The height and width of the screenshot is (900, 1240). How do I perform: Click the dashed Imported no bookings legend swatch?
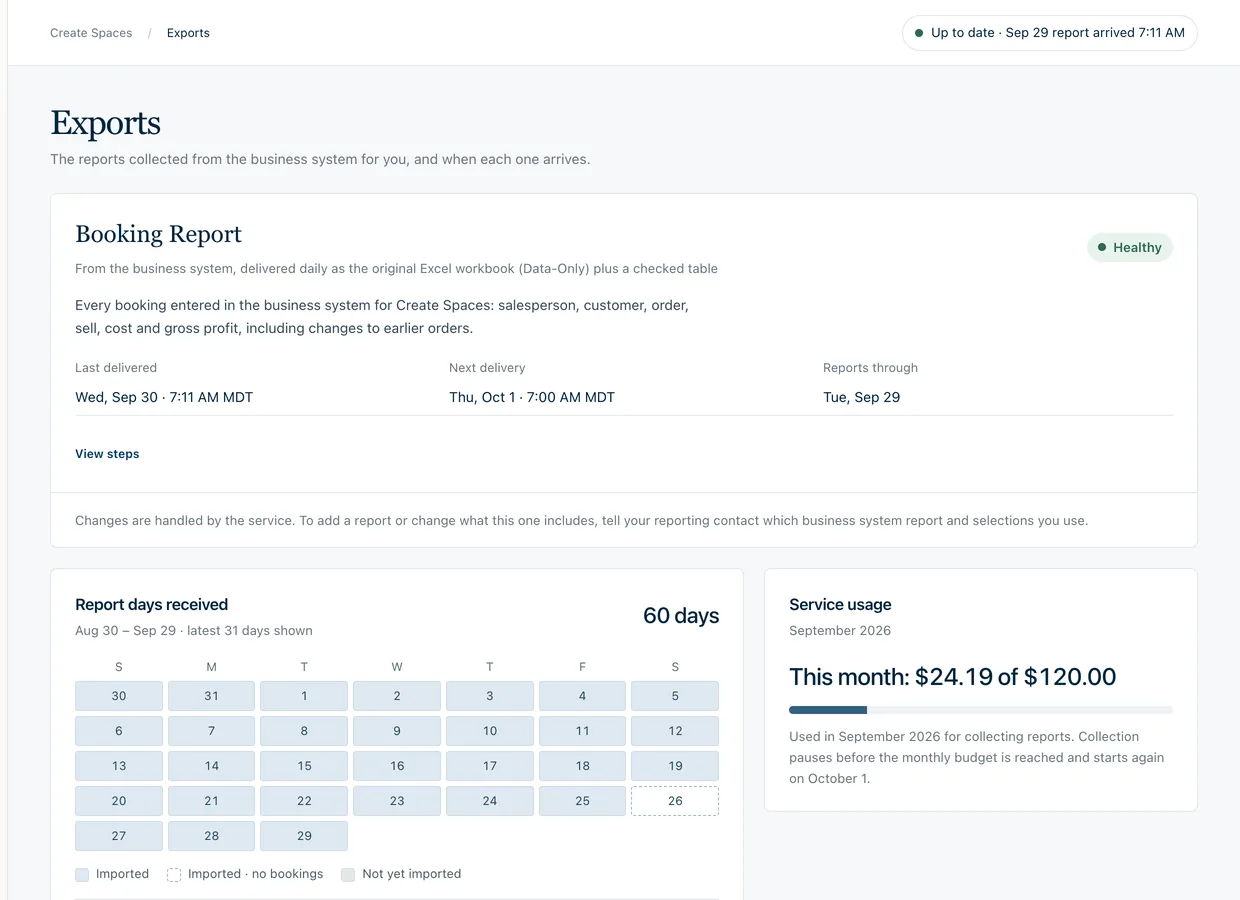tap(174, 875)
